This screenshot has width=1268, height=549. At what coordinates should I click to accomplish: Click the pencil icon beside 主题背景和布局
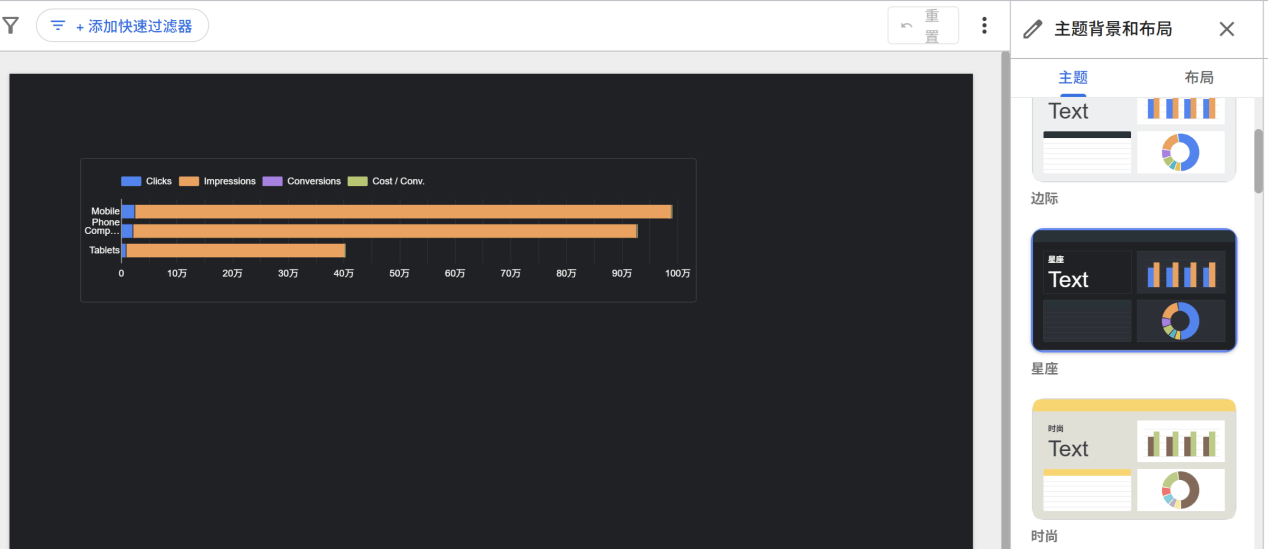pos(1033,29)
